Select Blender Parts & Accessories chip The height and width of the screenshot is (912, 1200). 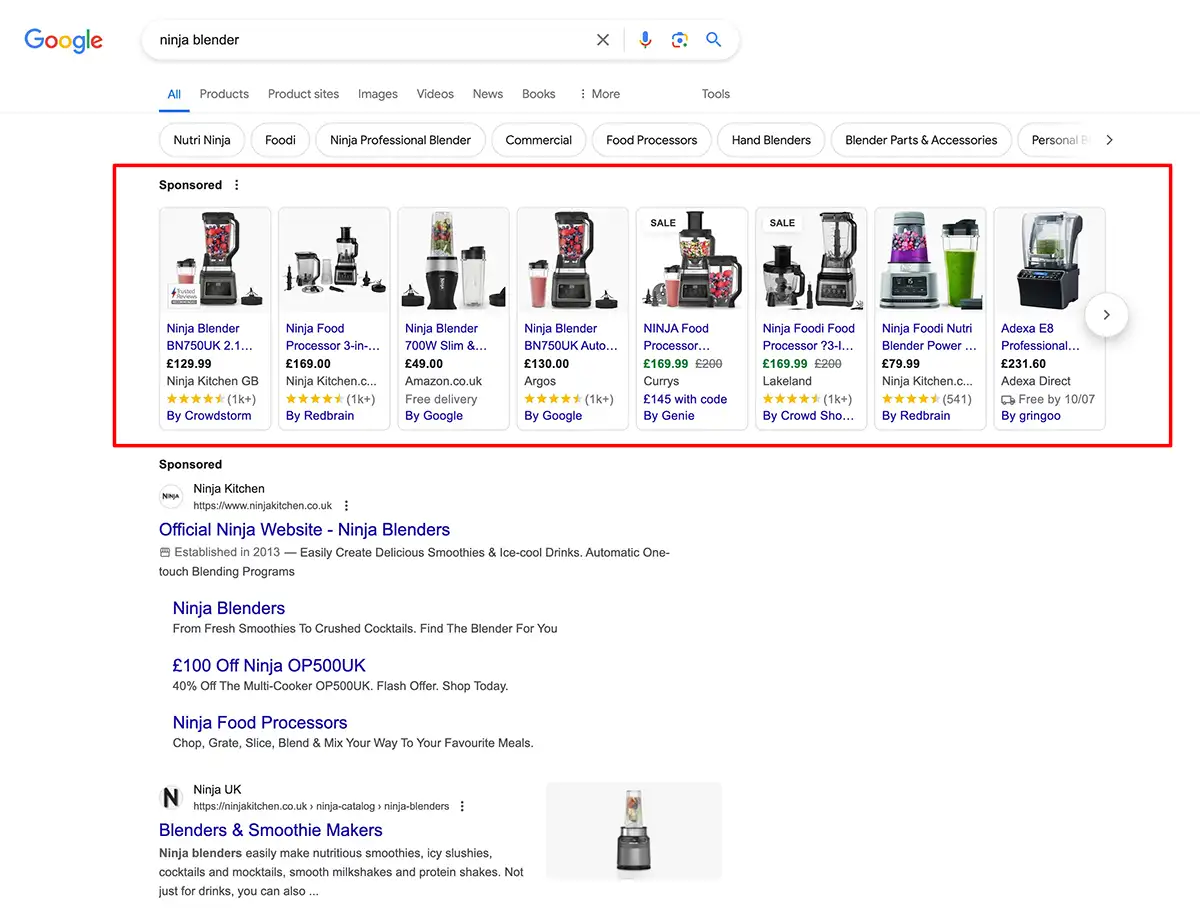[921, 140]
